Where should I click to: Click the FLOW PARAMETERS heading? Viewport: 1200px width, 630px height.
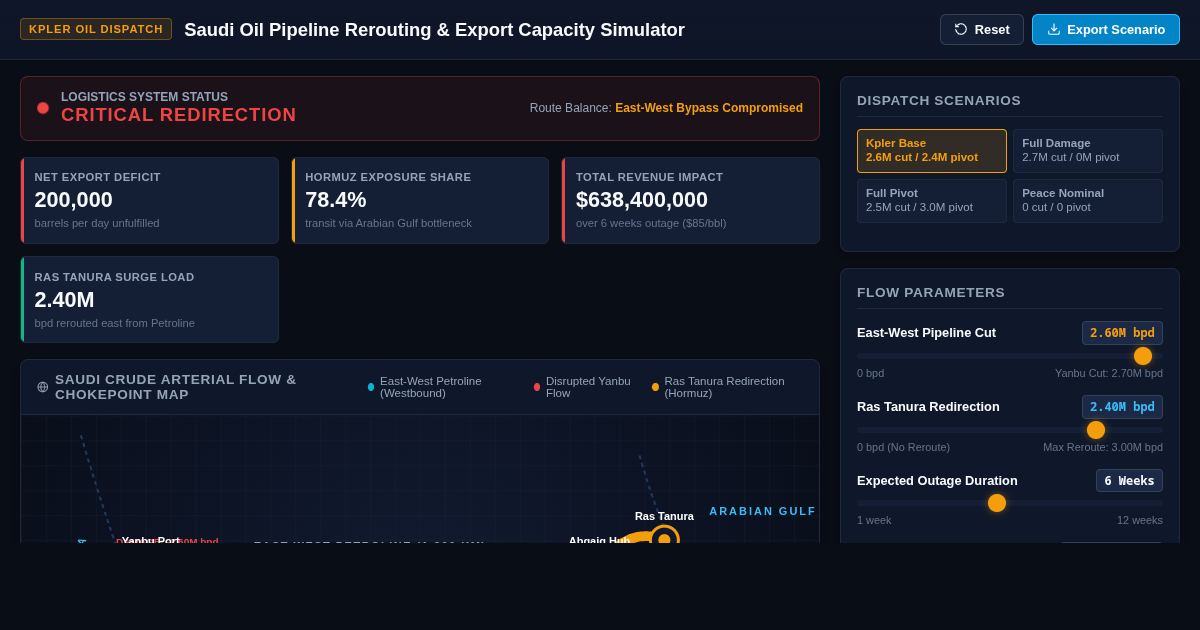(931, 292)
